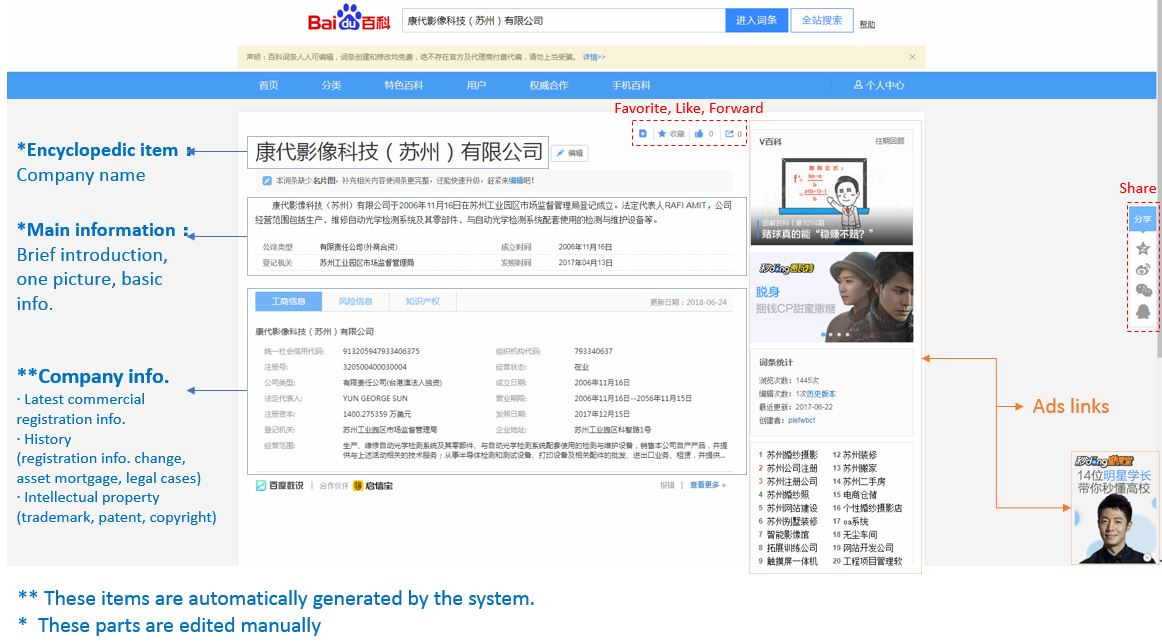
Task: Click the 进入词条 search button
Action: point(755,20)
